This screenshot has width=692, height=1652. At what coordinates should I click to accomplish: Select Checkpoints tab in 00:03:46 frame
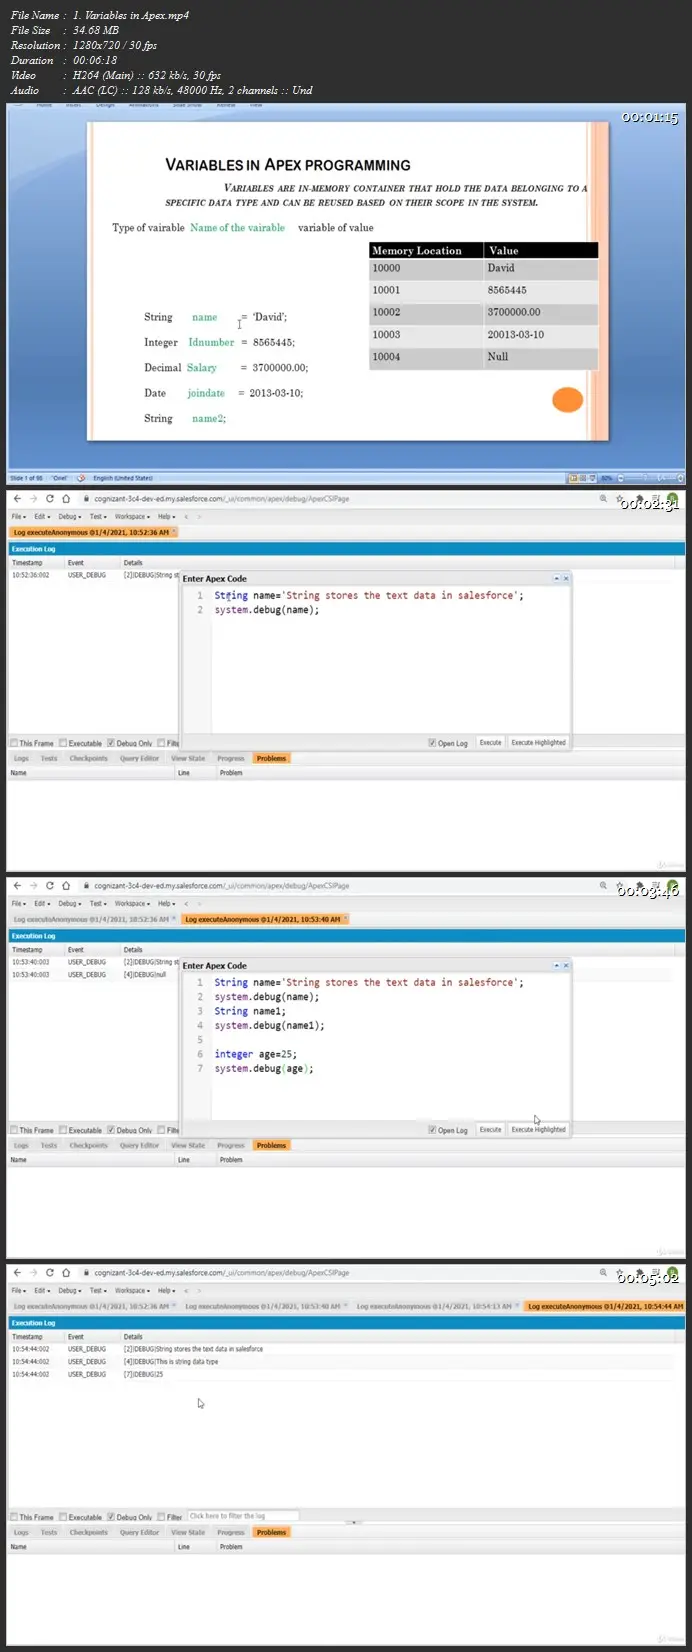88,1145
